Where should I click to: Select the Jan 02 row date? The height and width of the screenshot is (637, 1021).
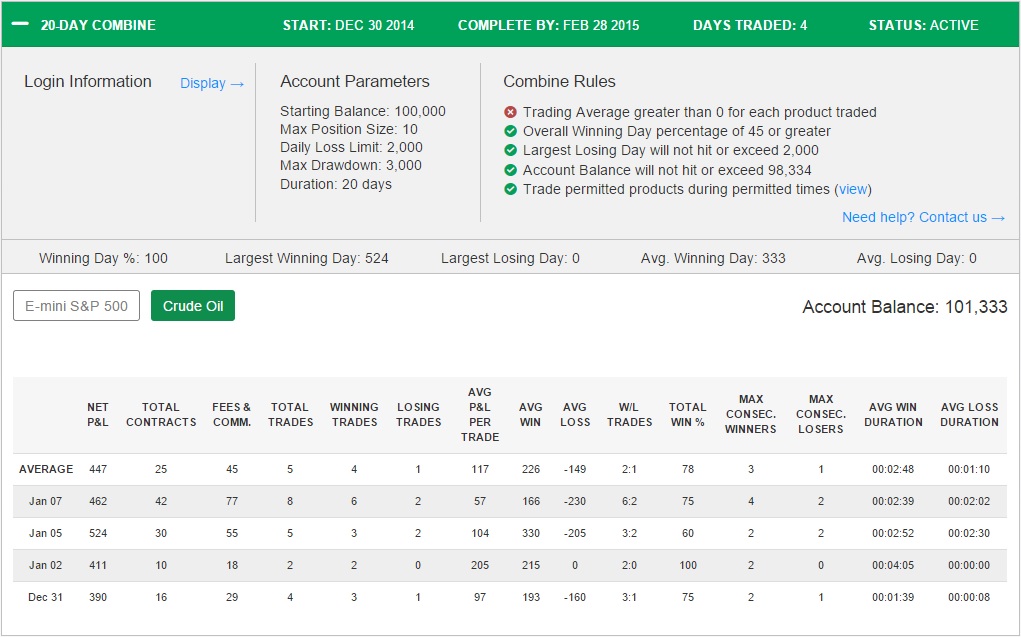[x=46, y=565]
